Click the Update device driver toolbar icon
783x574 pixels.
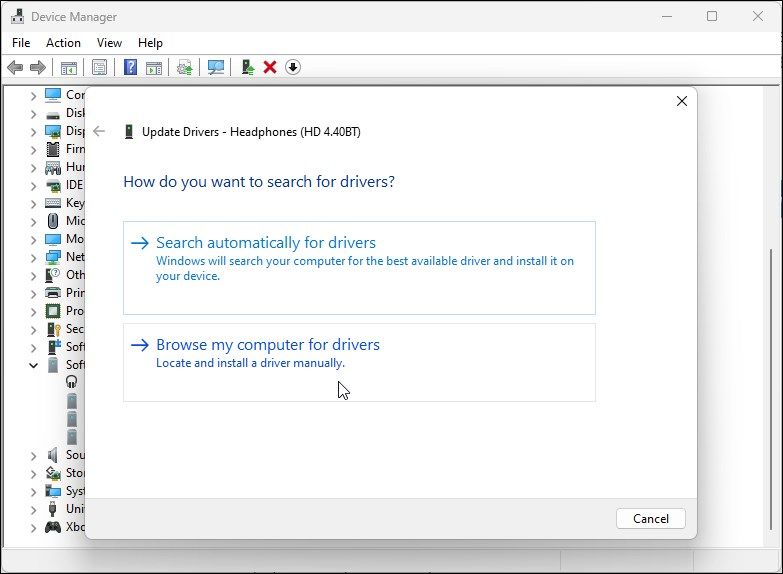[247, 67]
